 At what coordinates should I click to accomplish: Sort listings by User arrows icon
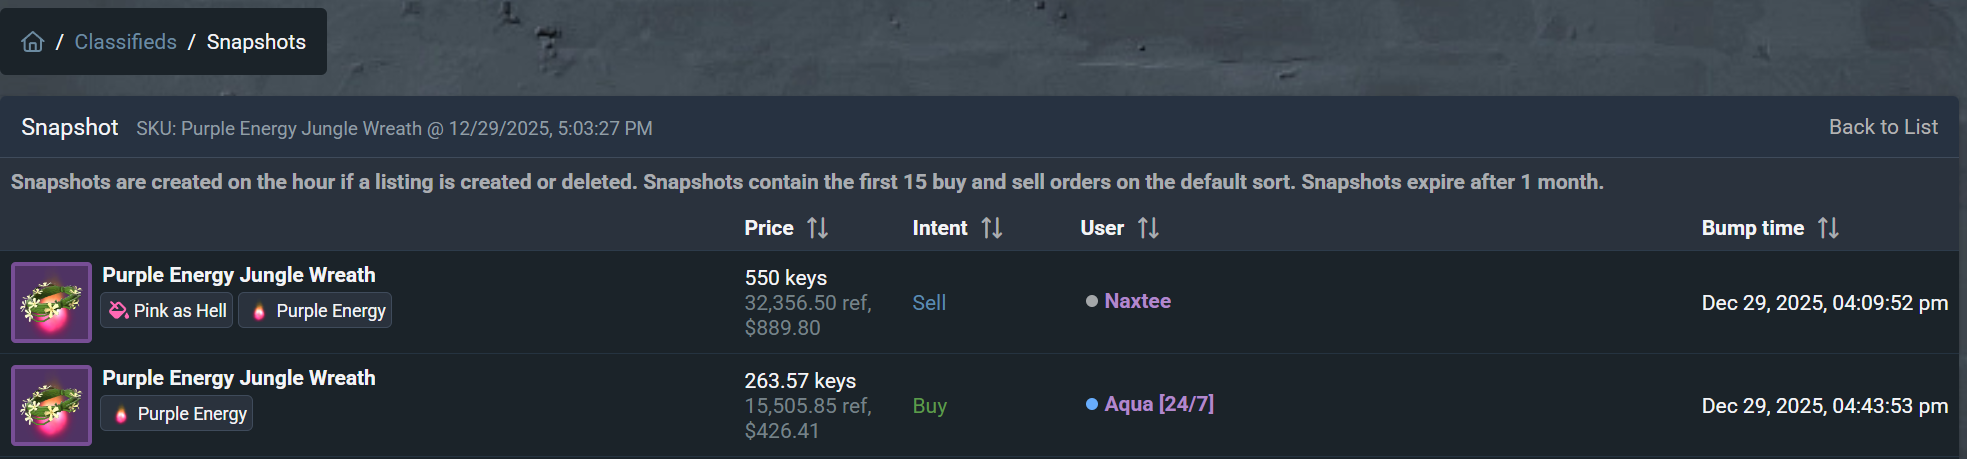[1149, 228]
